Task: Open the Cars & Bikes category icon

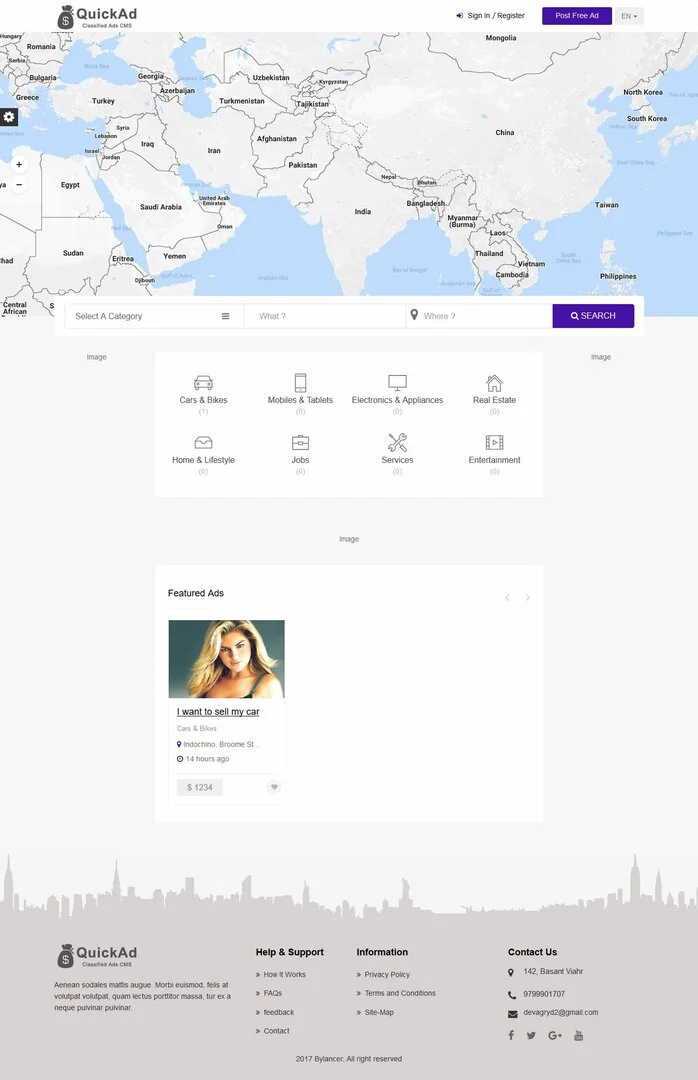Action: pos(203,382)
